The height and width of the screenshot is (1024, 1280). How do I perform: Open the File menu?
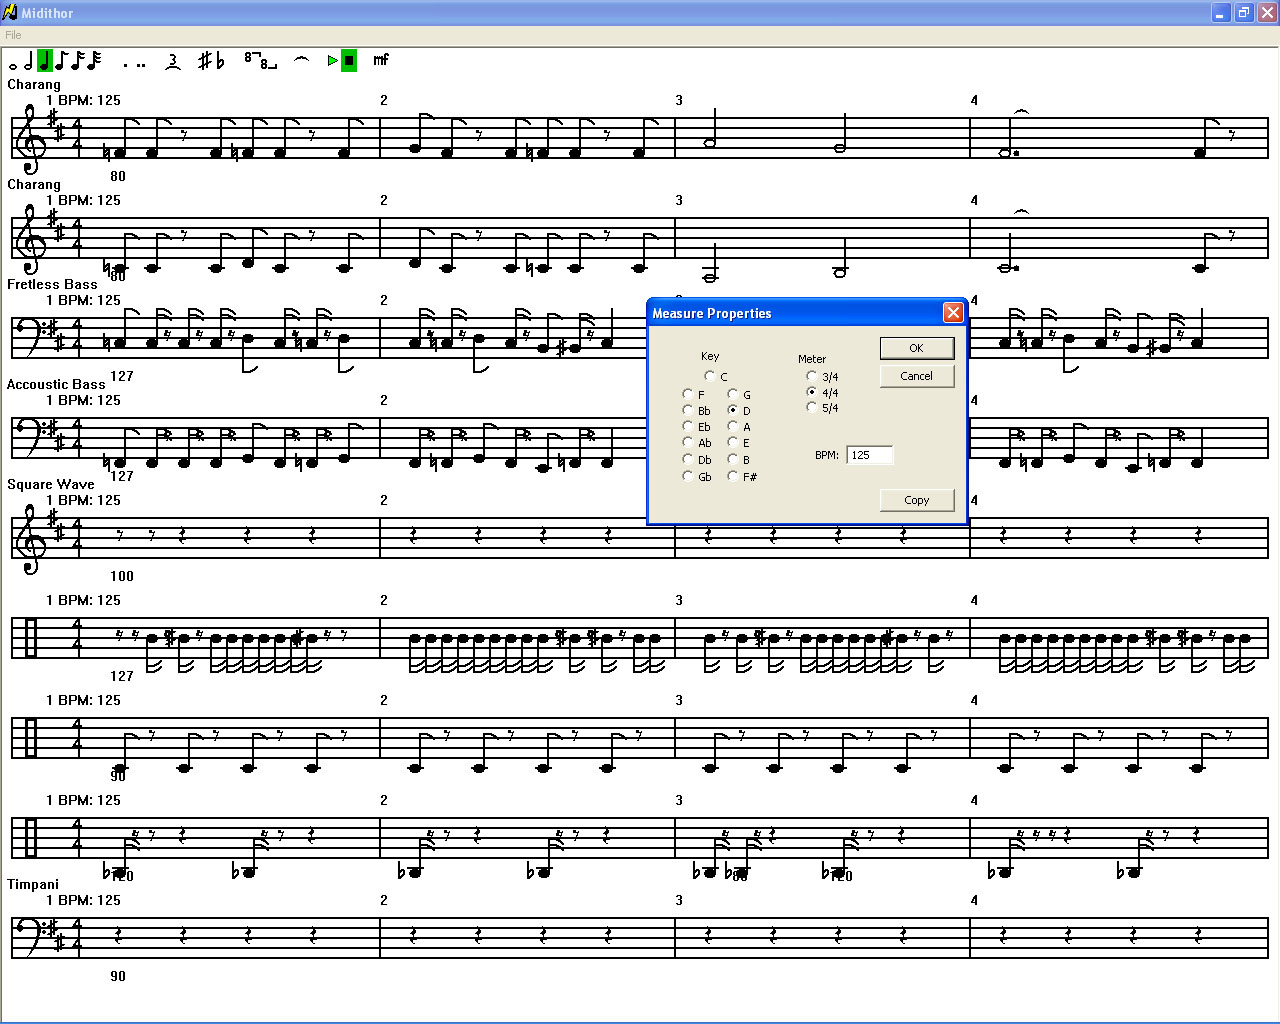[13, 35]
